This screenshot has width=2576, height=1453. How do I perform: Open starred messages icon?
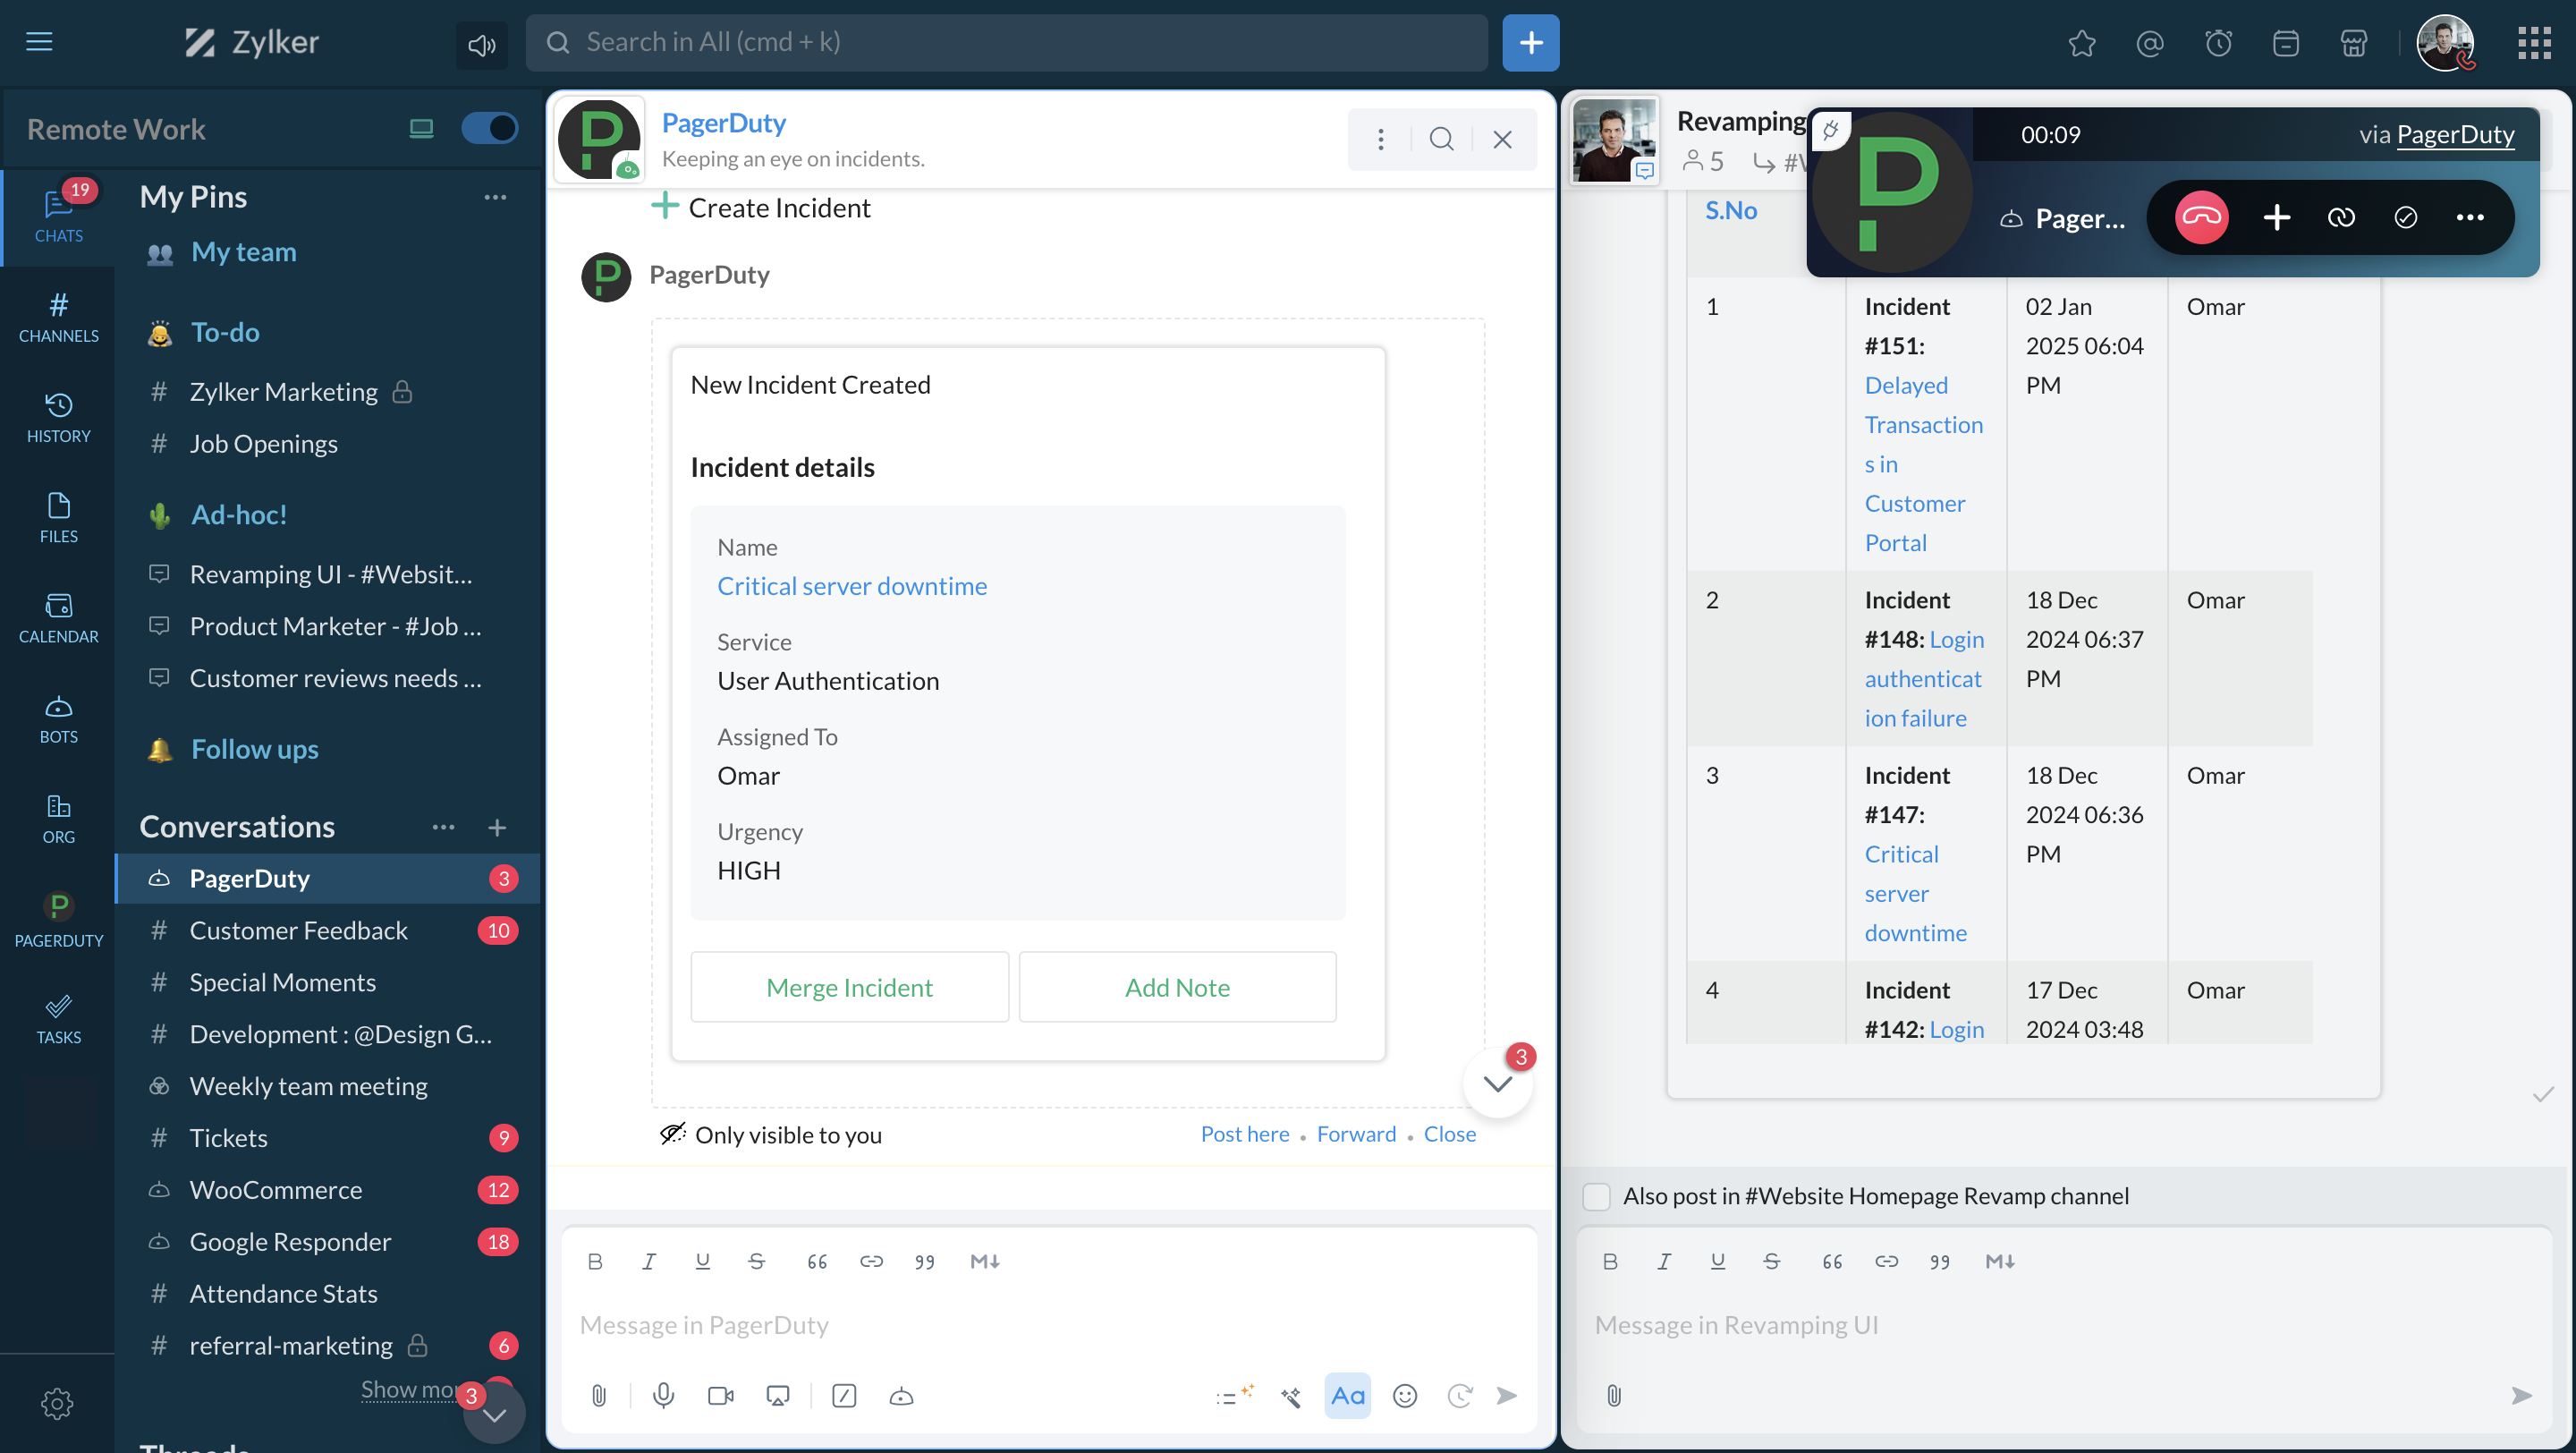click(x=2082, y=43)
